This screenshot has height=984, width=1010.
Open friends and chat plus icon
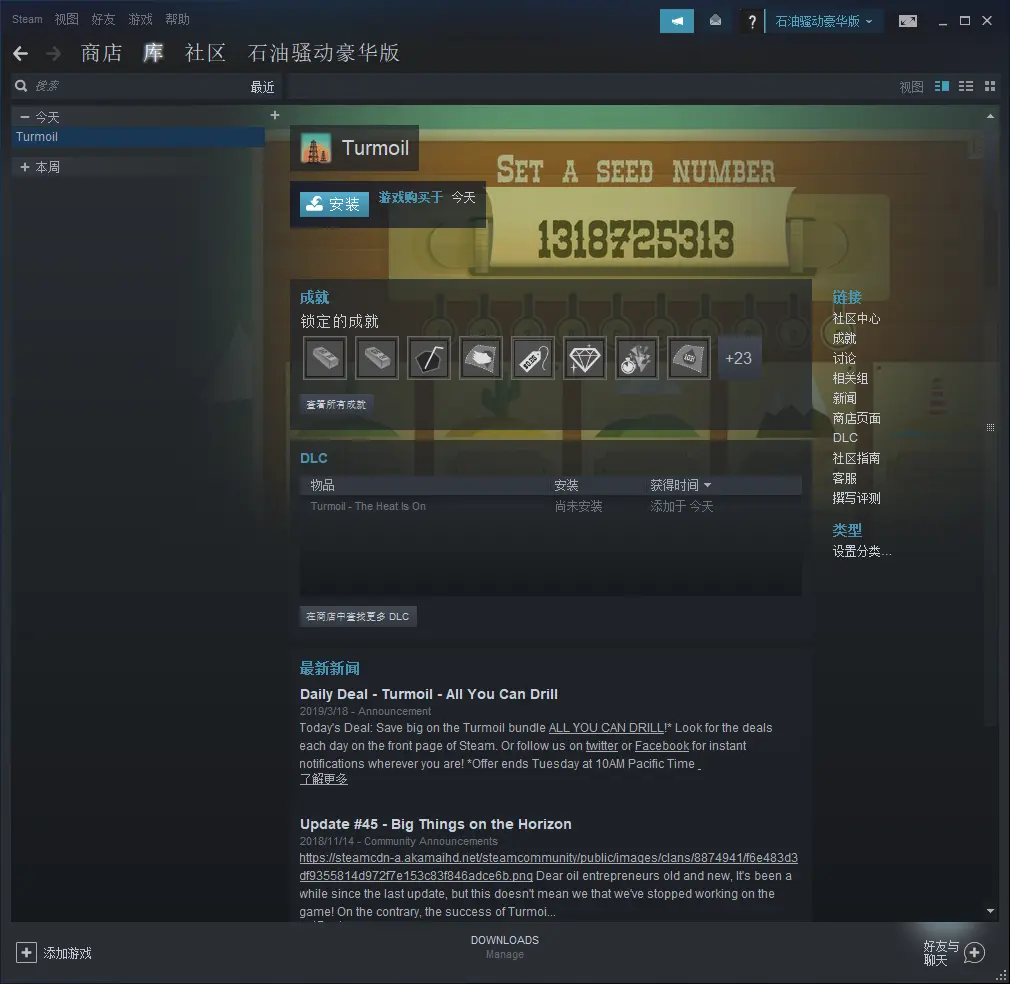click(x=974, y=952)
